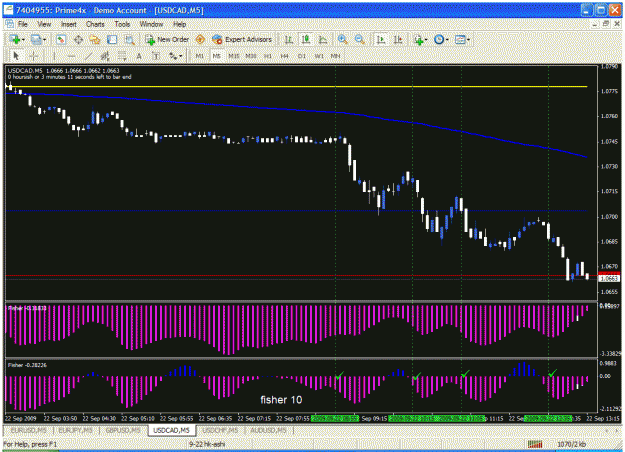This screenshot has width=625, height=452.
Task: Expand the New Chart dropdown arrow
Action: (x=23, y=40)
